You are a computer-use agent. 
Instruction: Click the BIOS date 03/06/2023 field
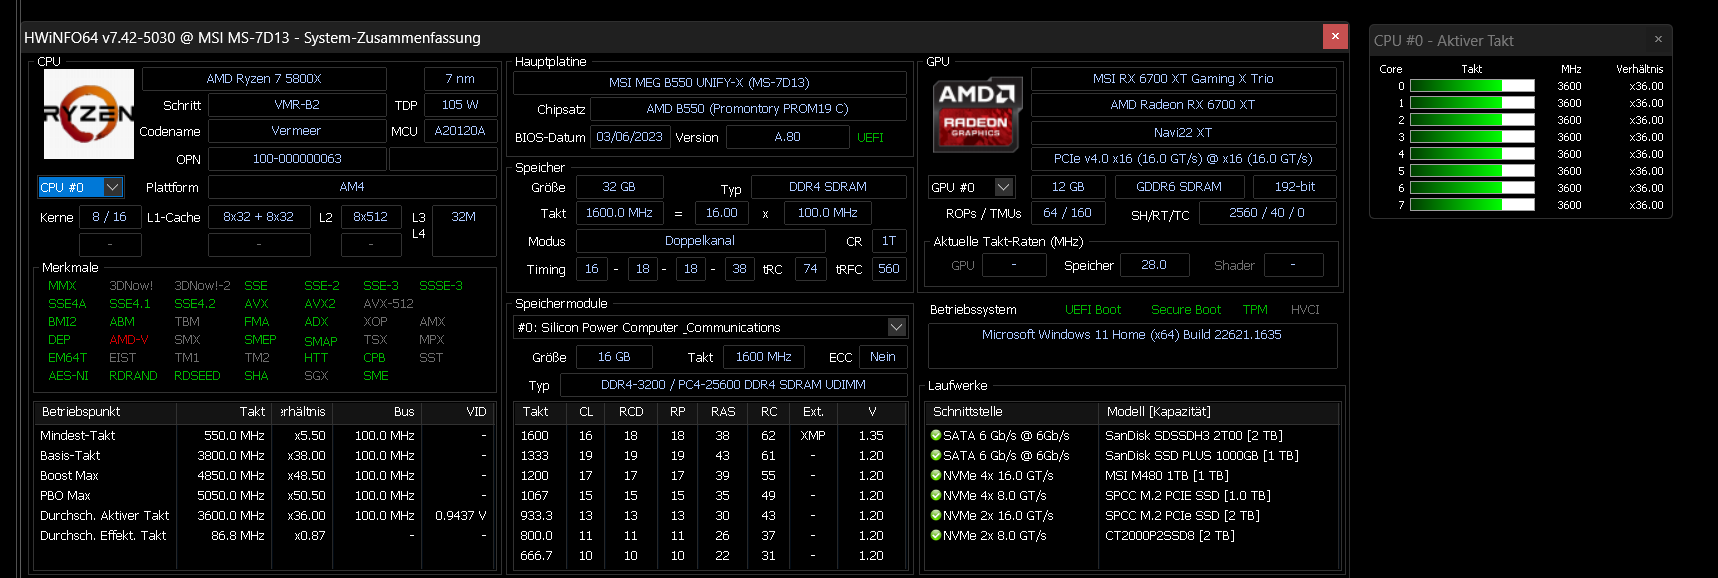pos(630,137)
